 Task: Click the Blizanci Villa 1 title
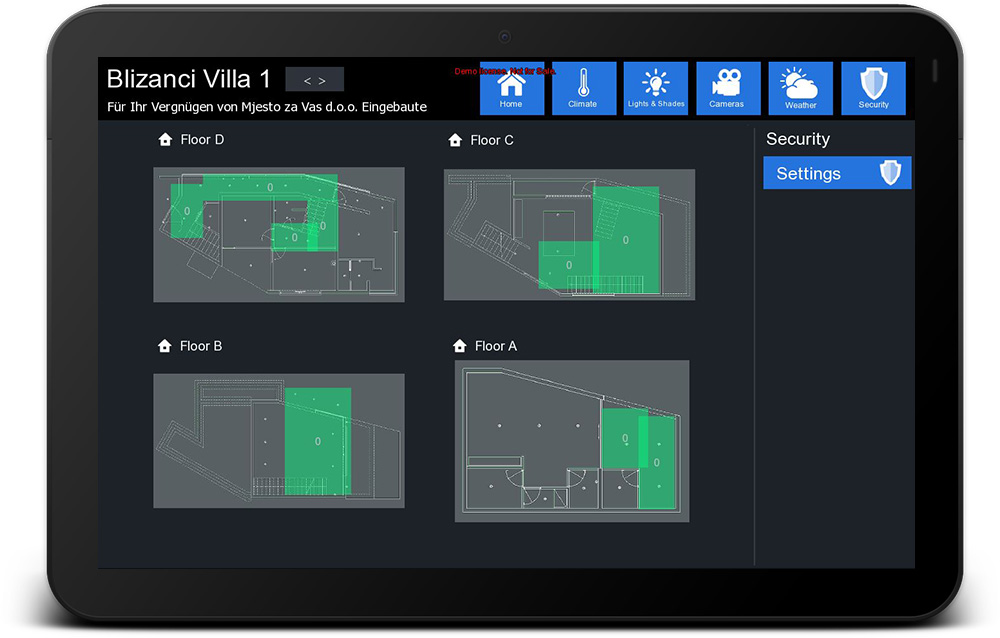(188, 79)
